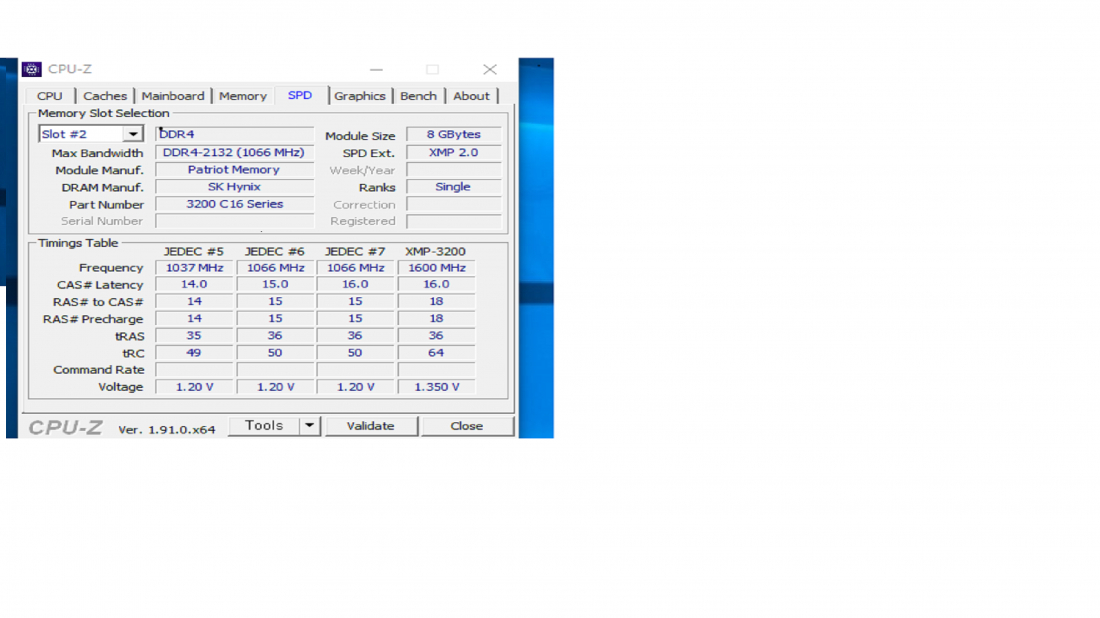Select the Memory tab
1100x618 pixels.
point(243,96)
